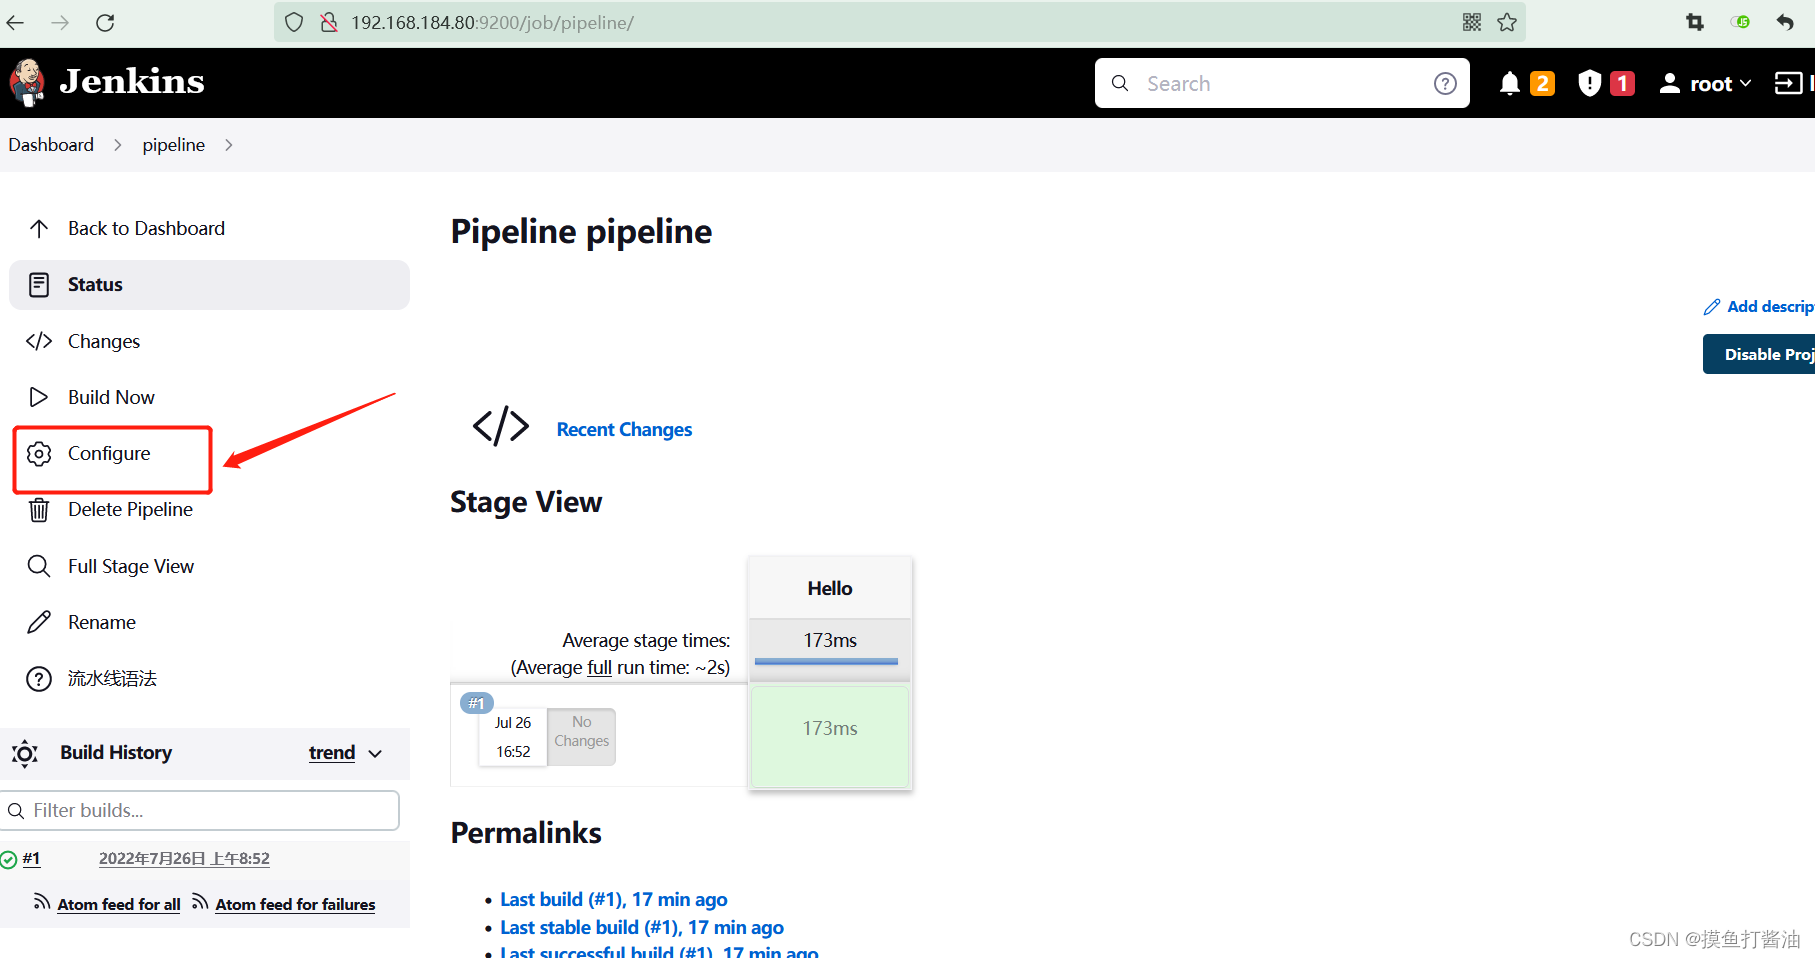Focus the Filter builds input
1815x958 pixels.
pos(200,811)
